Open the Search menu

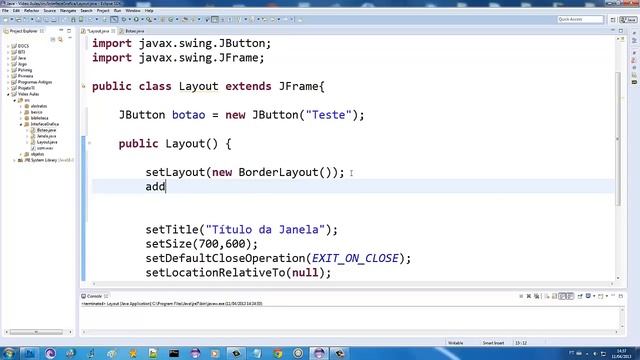click(x=86, y=11)
